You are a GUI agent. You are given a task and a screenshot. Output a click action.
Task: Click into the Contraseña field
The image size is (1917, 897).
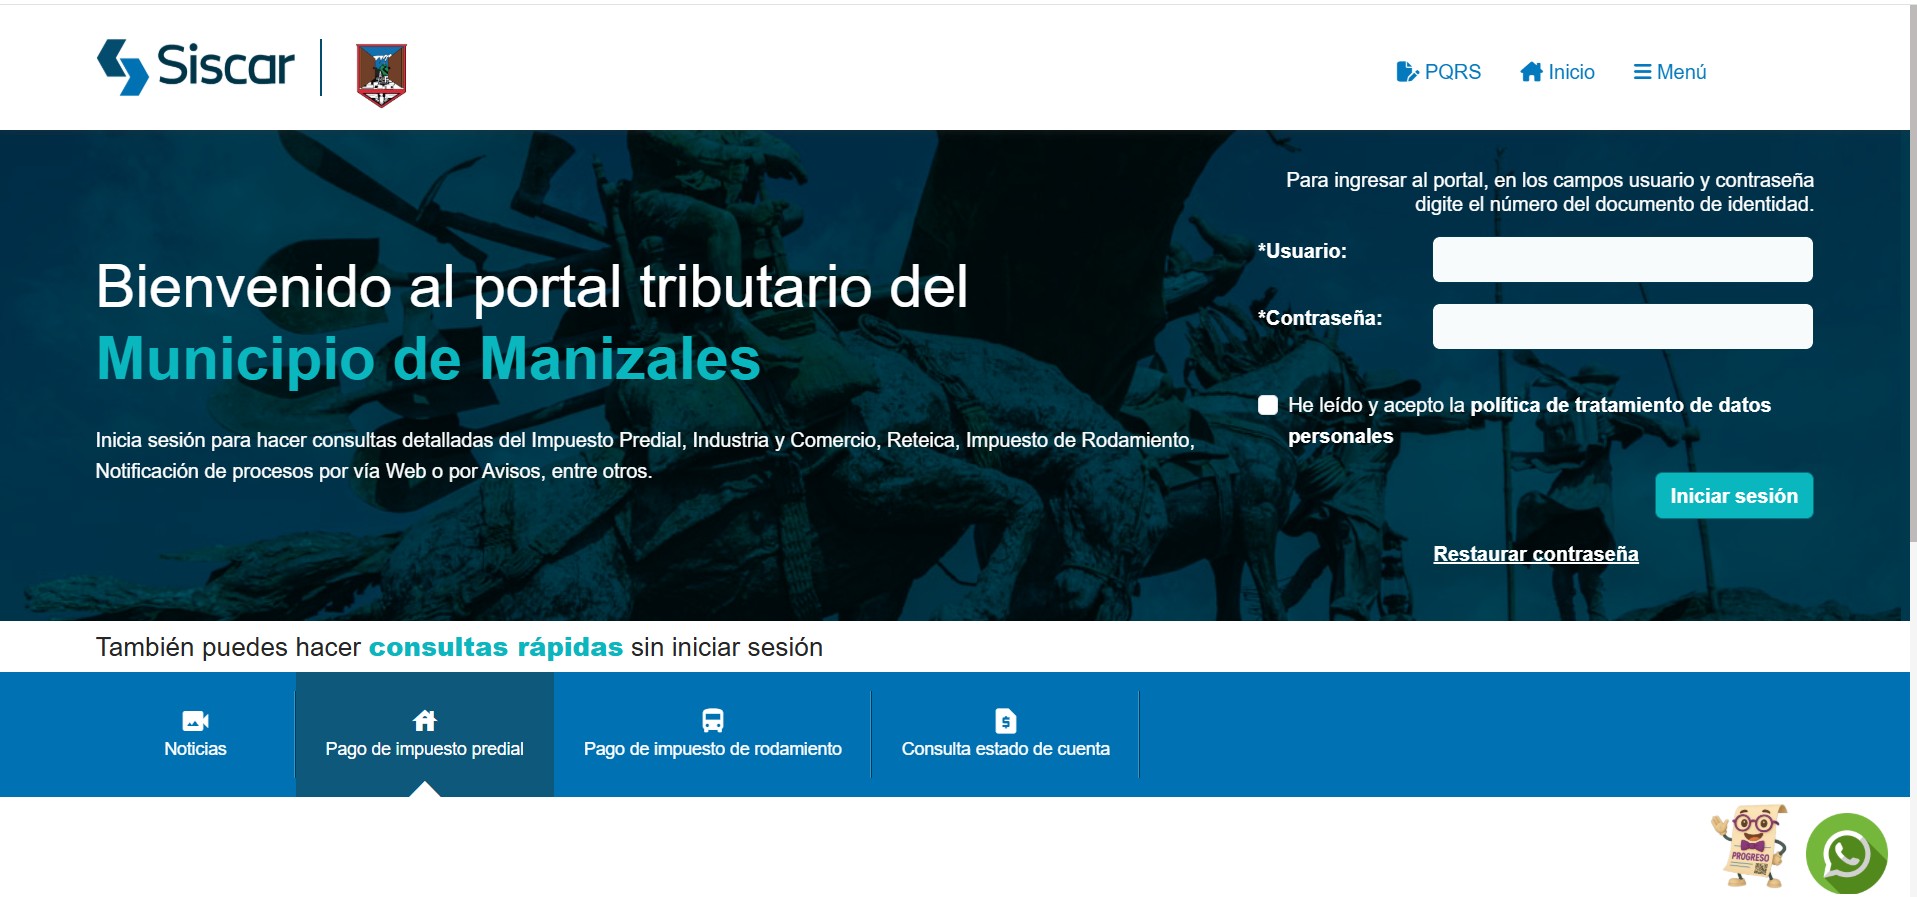1621,327
